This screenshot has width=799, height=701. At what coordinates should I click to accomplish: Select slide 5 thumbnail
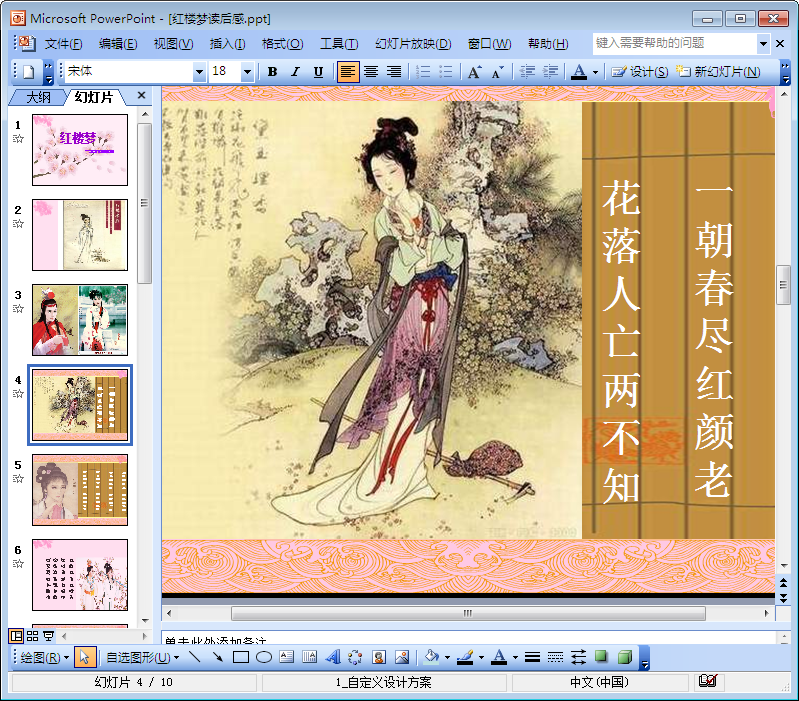coord(80,490)
